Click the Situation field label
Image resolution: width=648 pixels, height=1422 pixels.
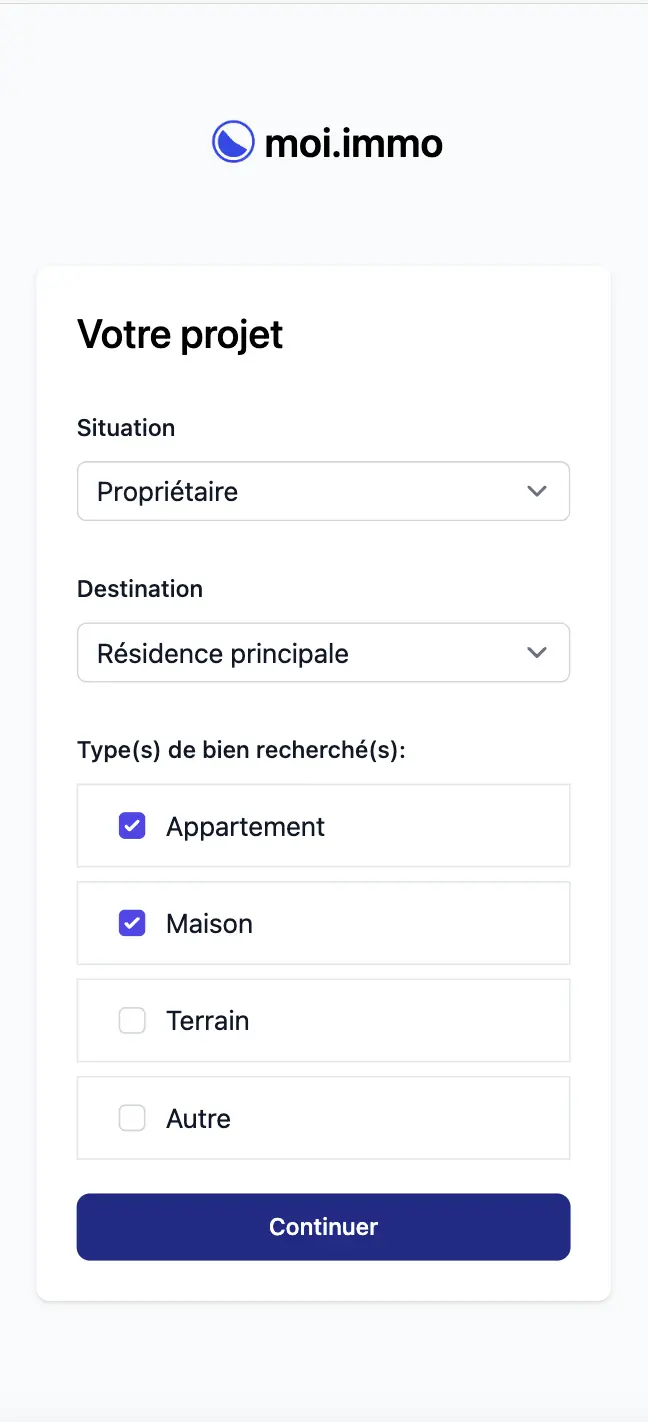coord(126,427)
